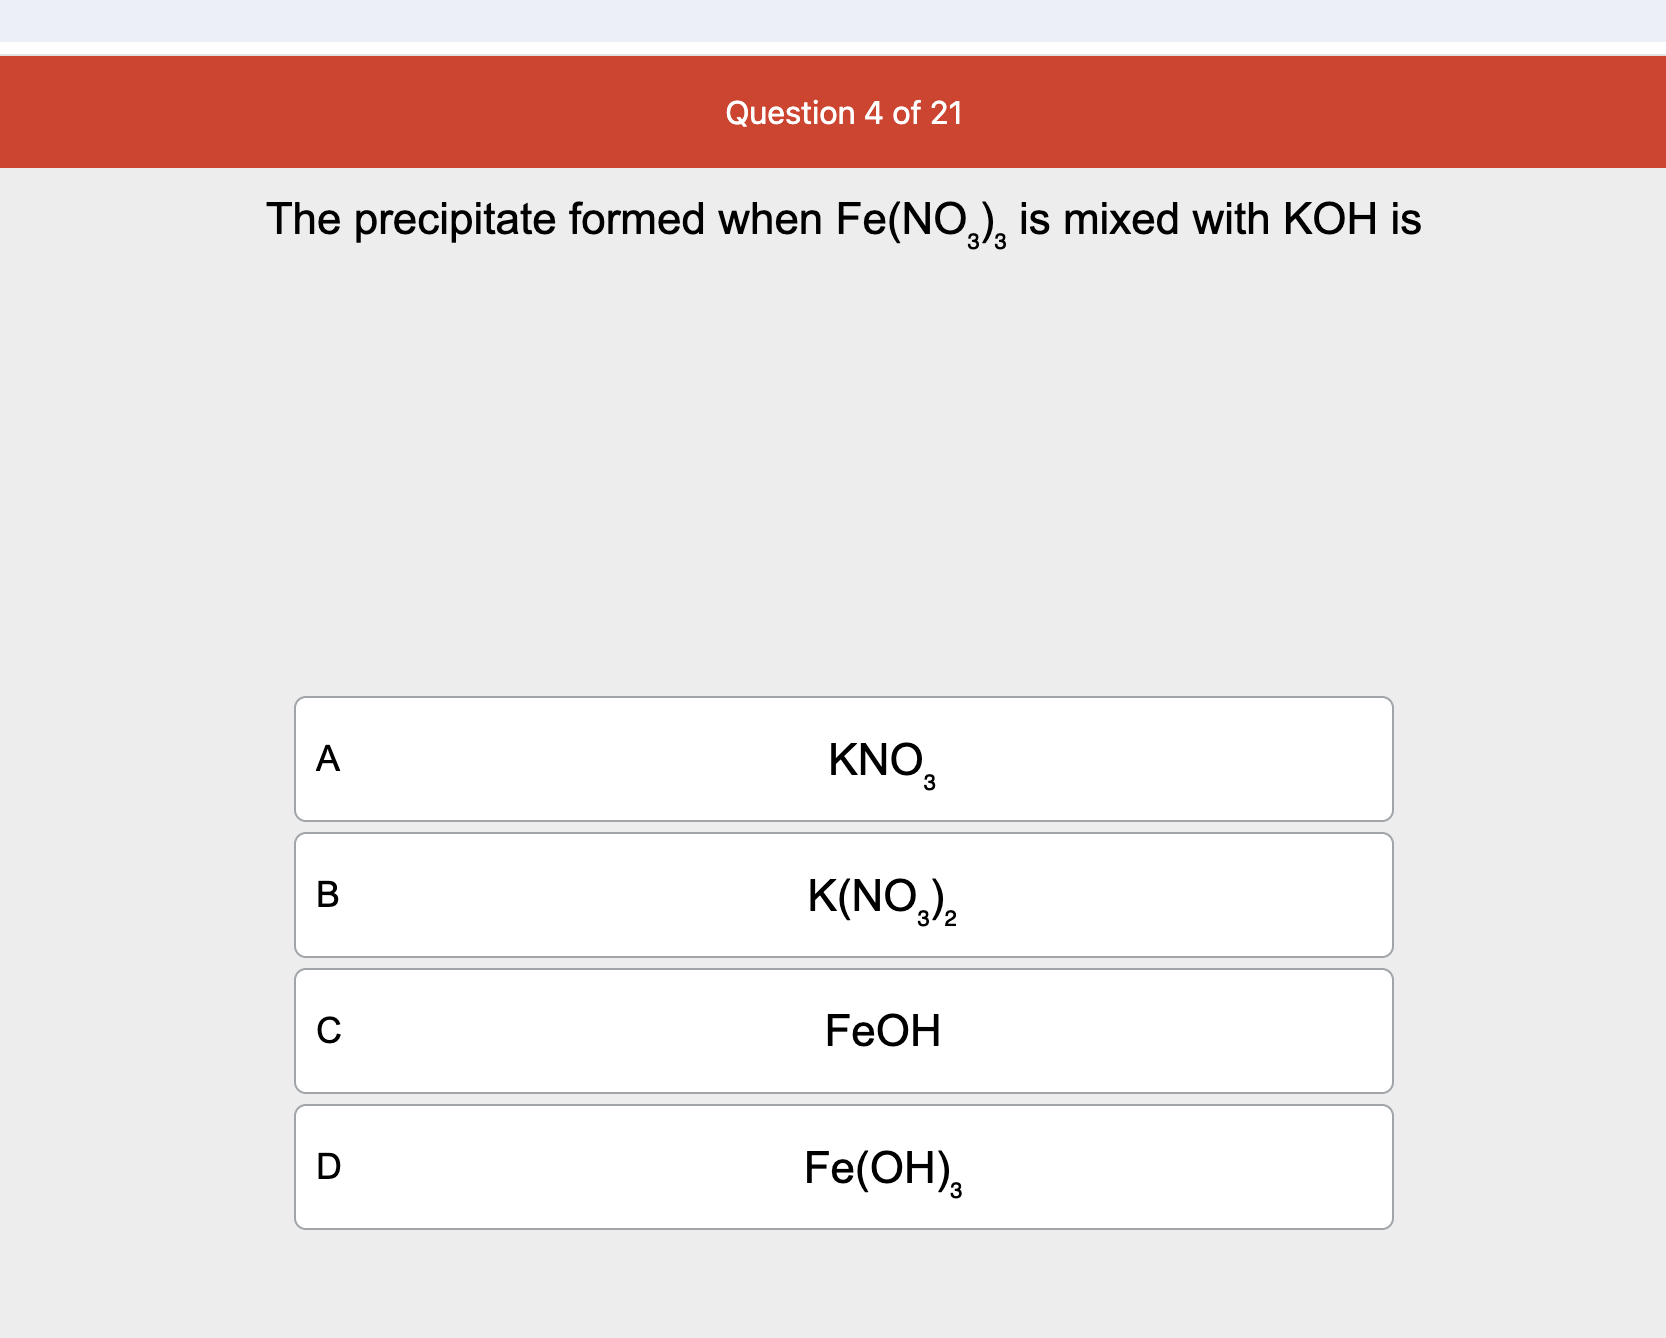Image resolution: width=1666 pixels, height=1338 pixels.
Task: Click the white area of option C card
Action: click(600, 1030)
